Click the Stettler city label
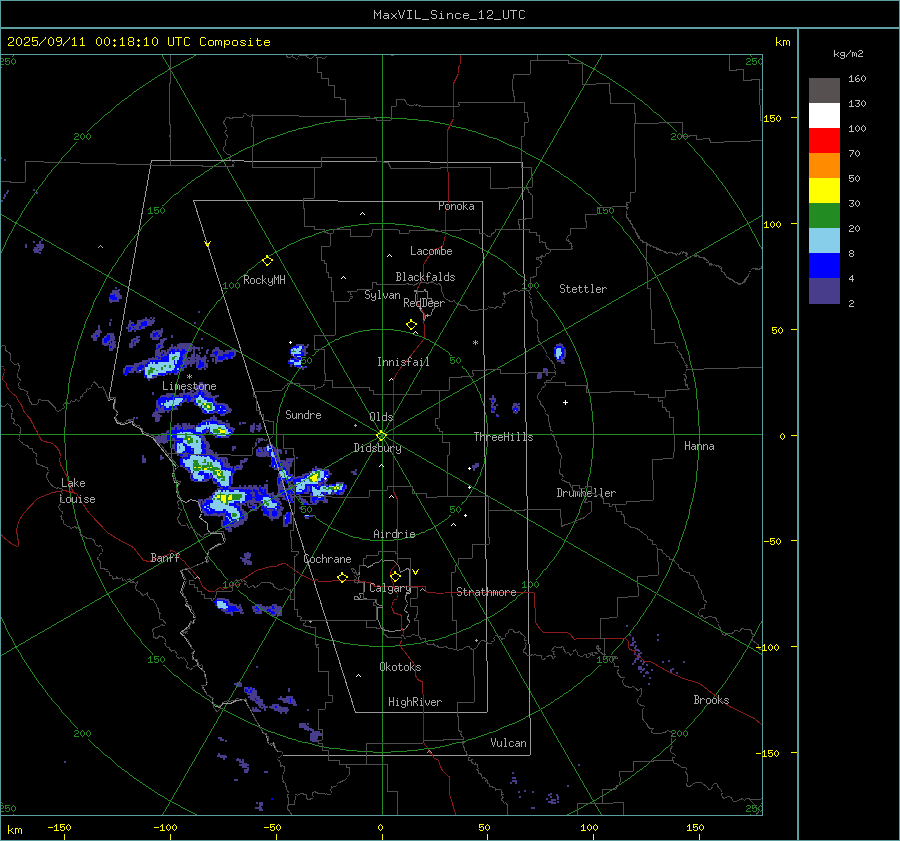 (583, 289)
